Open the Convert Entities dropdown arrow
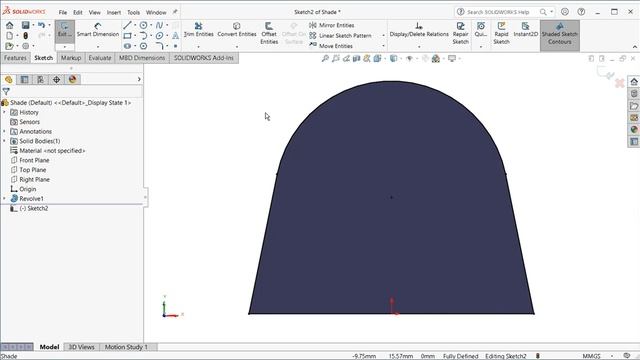 237,47
